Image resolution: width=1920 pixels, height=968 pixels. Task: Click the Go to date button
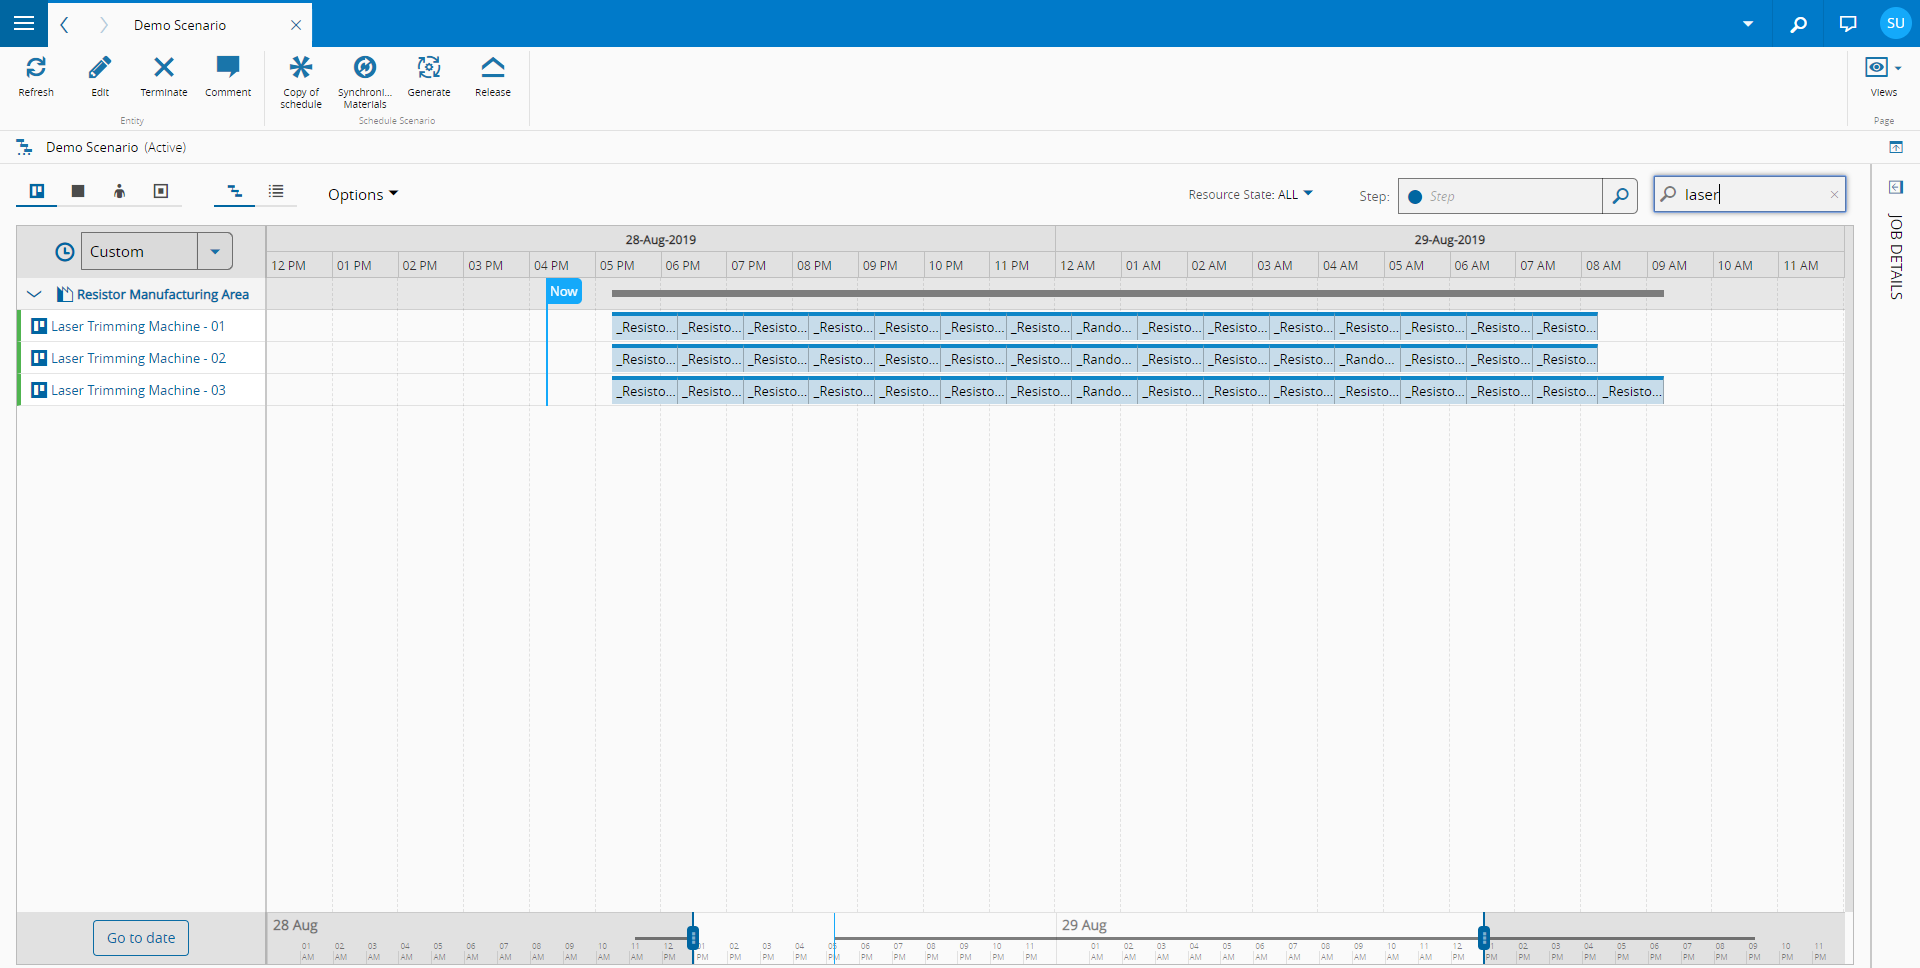(141, 938)
